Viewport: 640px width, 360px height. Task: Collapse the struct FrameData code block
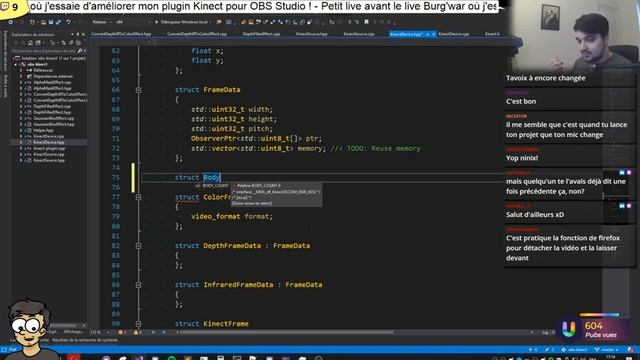pyautogui.click(x=138, y=90)
